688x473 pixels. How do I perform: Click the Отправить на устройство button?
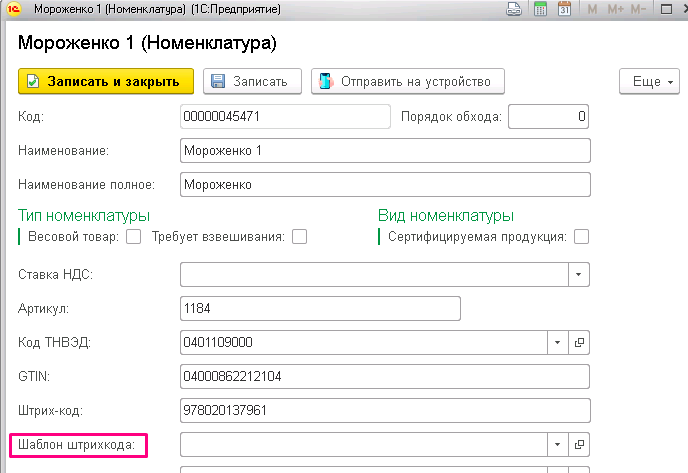(x=407, y=81)
